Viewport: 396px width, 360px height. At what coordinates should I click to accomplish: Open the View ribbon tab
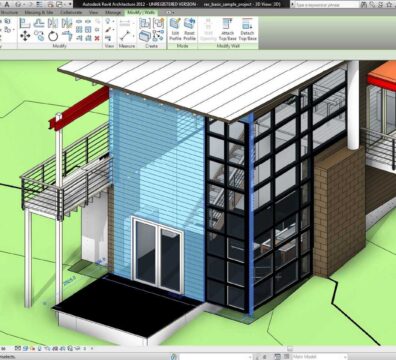coord(94,12)
